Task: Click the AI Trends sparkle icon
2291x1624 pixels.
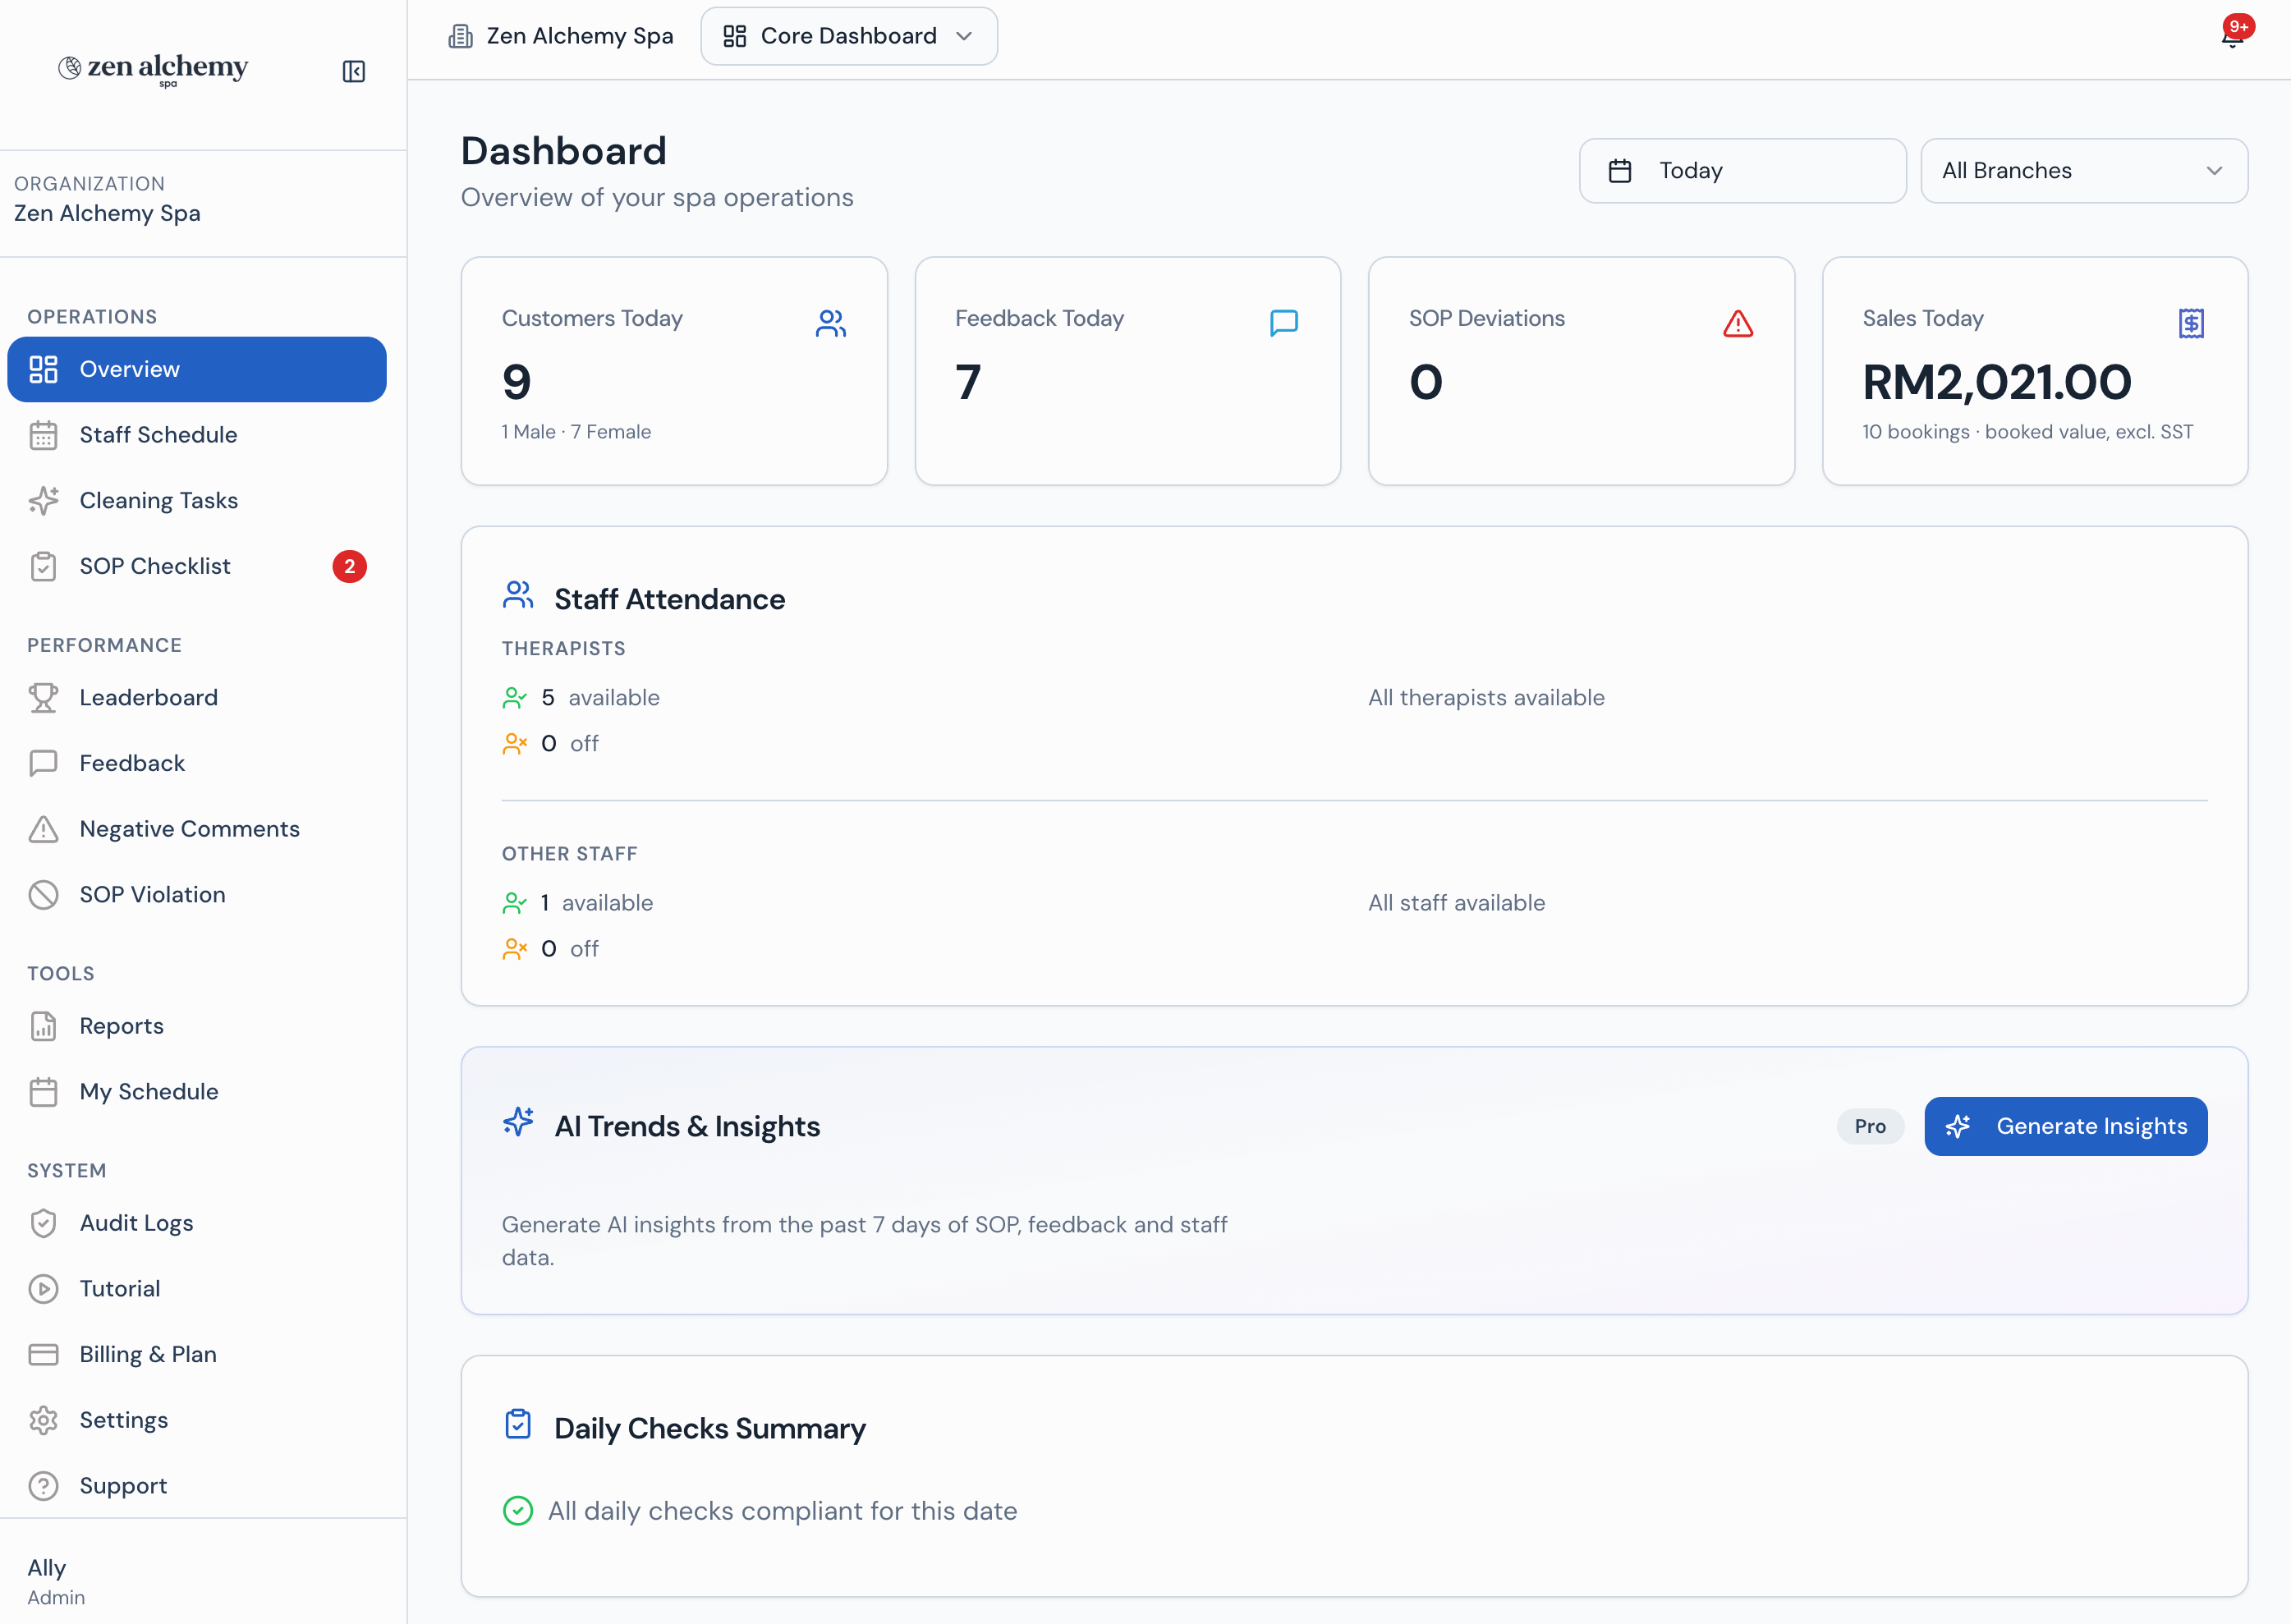Action: tap(518, 1123)
